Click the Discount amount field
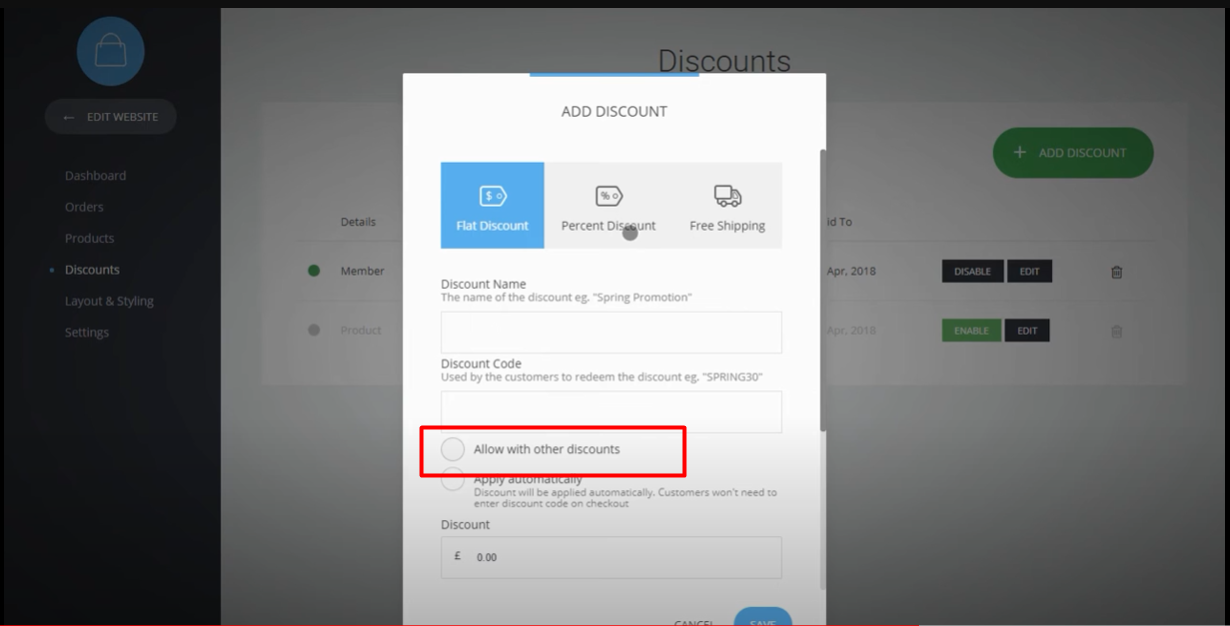The height and width of the screenshot is (626, 1230). point(611,557)
